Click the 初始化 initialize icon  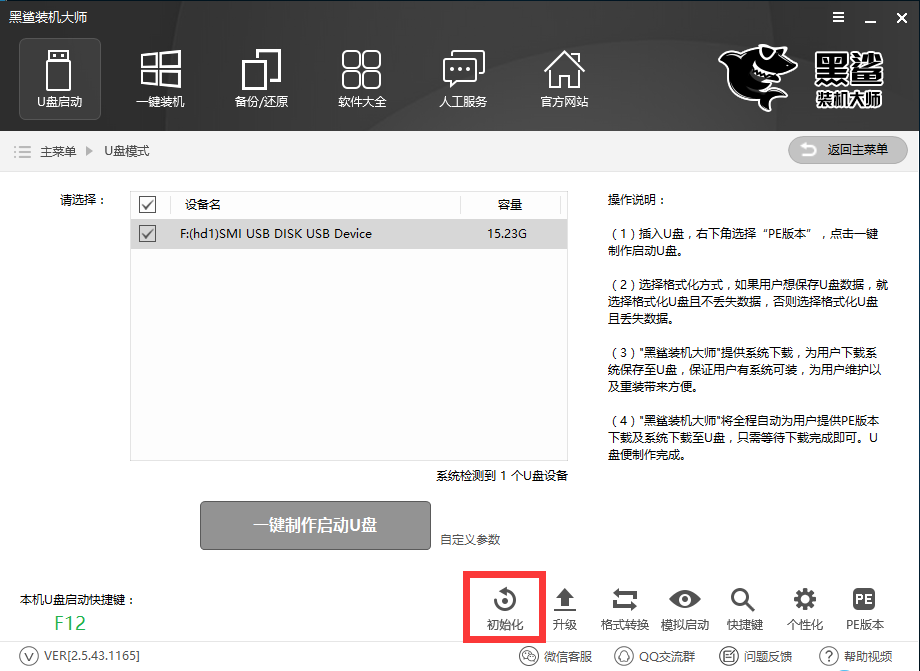pos(504,607)
